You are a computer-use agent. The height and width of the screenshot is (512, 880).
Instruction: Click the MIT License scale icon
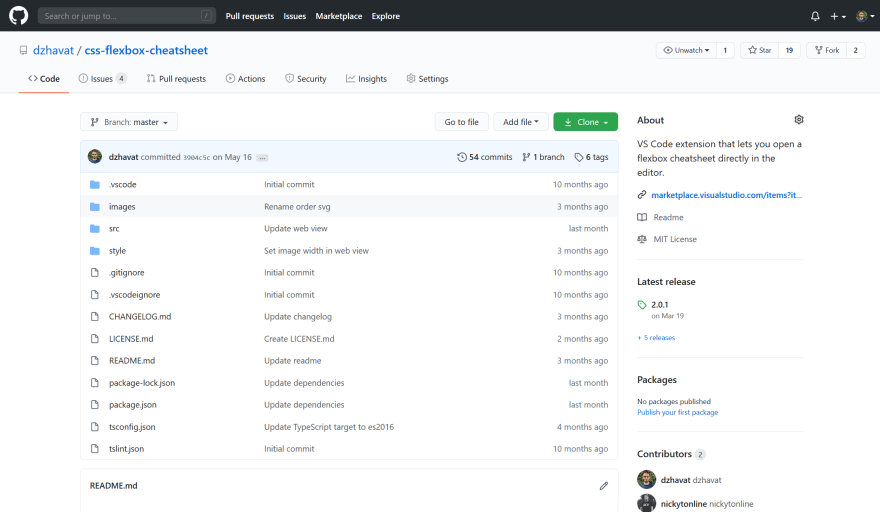[642, 239]
